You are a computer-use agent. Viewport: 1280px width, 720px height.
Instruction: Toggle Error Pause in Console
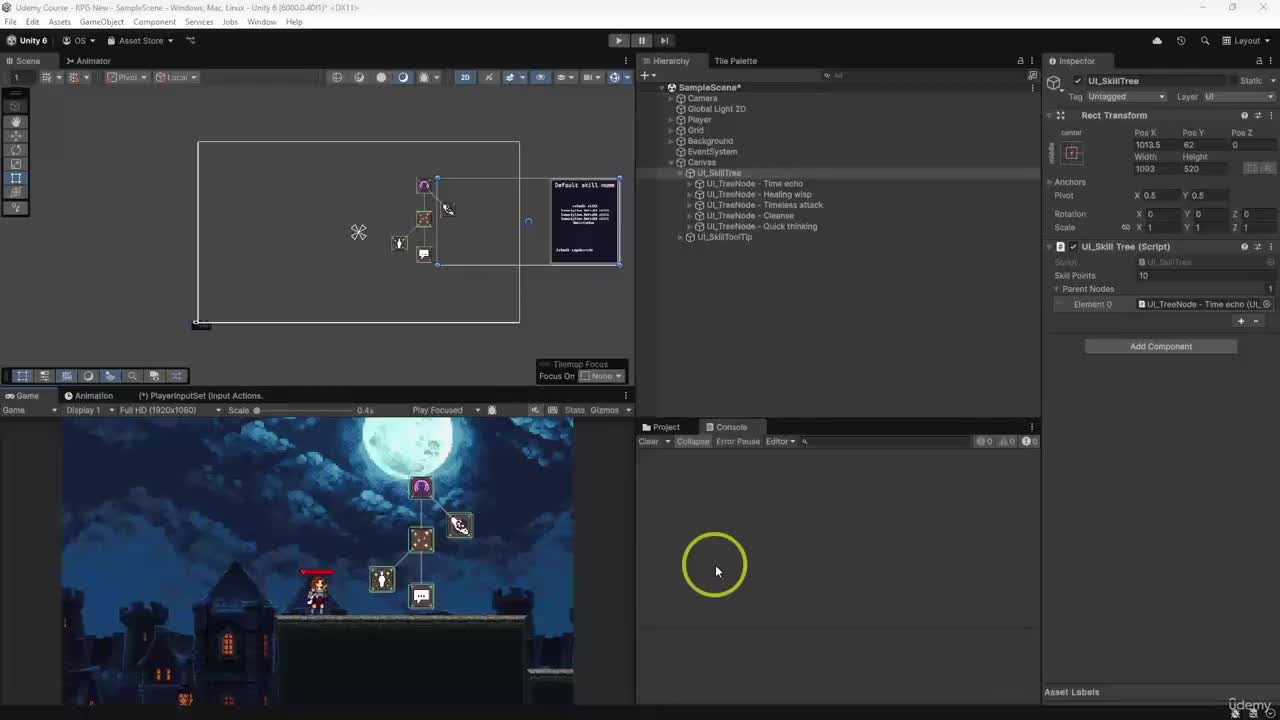coord(738,442)
